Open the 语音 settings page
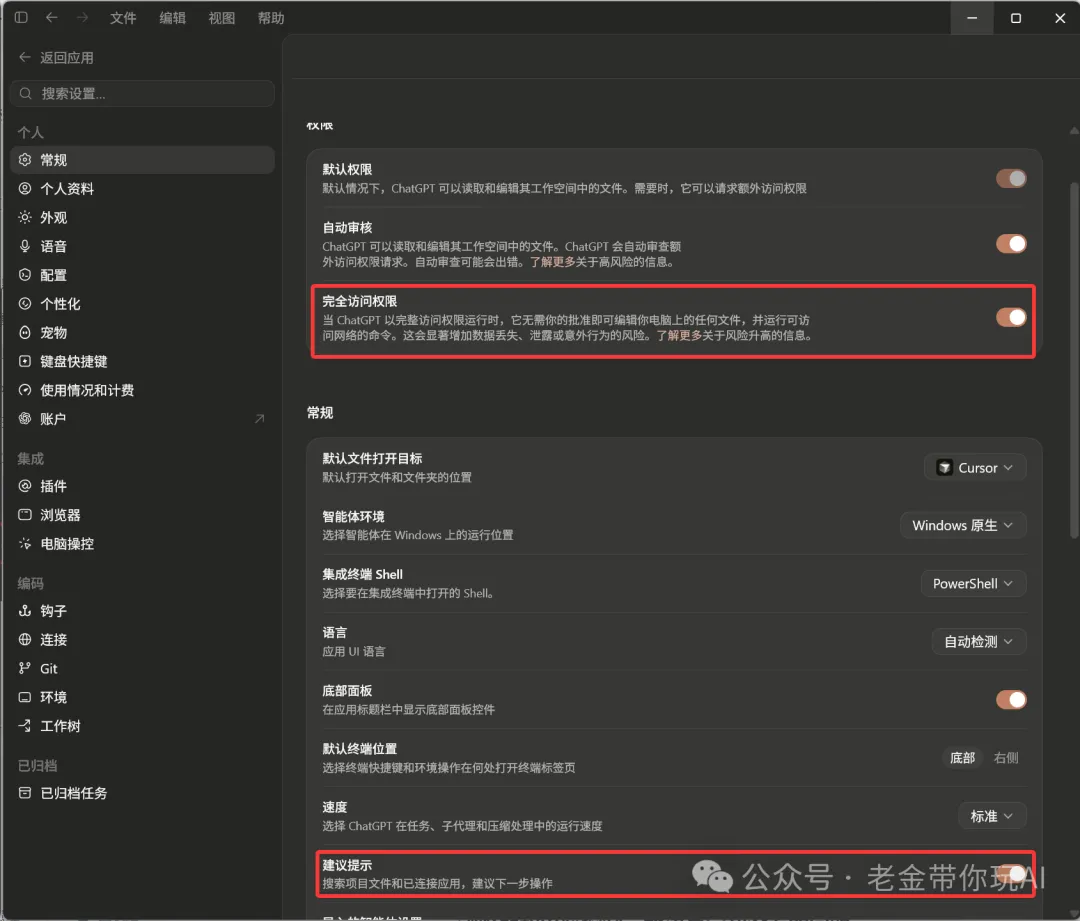The image size is (1080, 921). coord(143,246)
